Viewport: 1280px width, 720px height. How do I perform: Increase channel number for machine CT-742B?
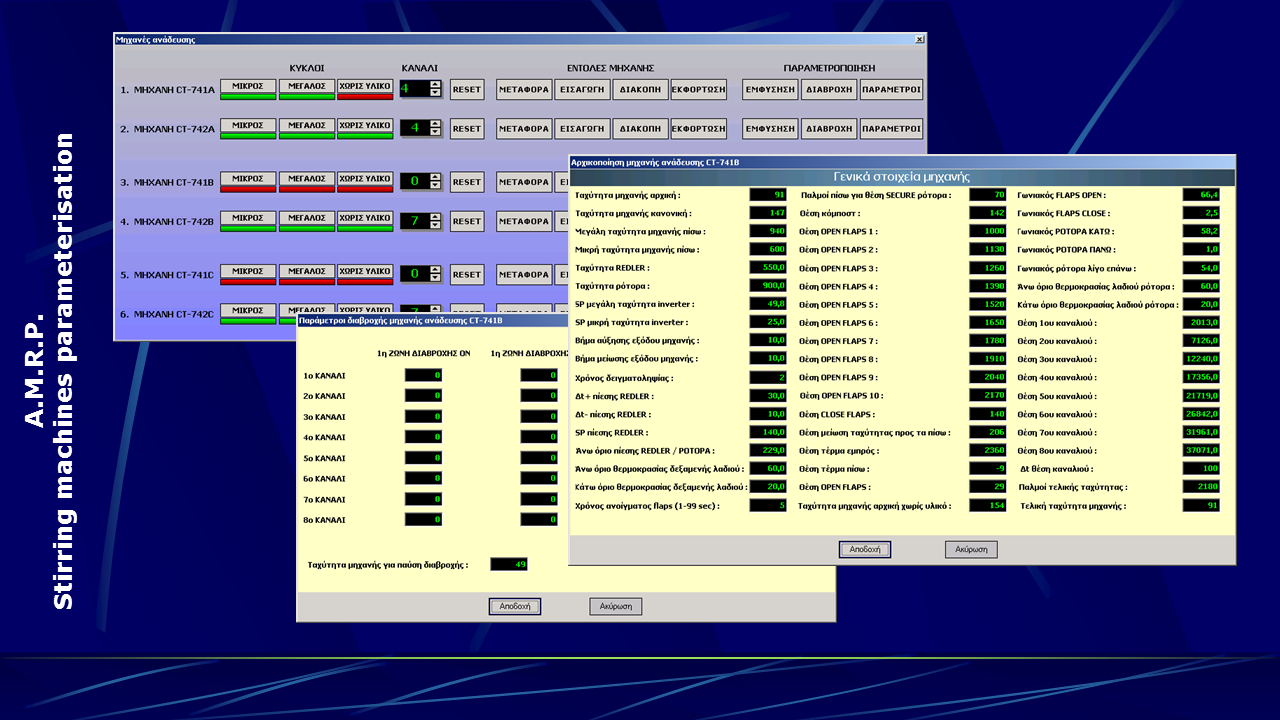(x=435, y=217)
